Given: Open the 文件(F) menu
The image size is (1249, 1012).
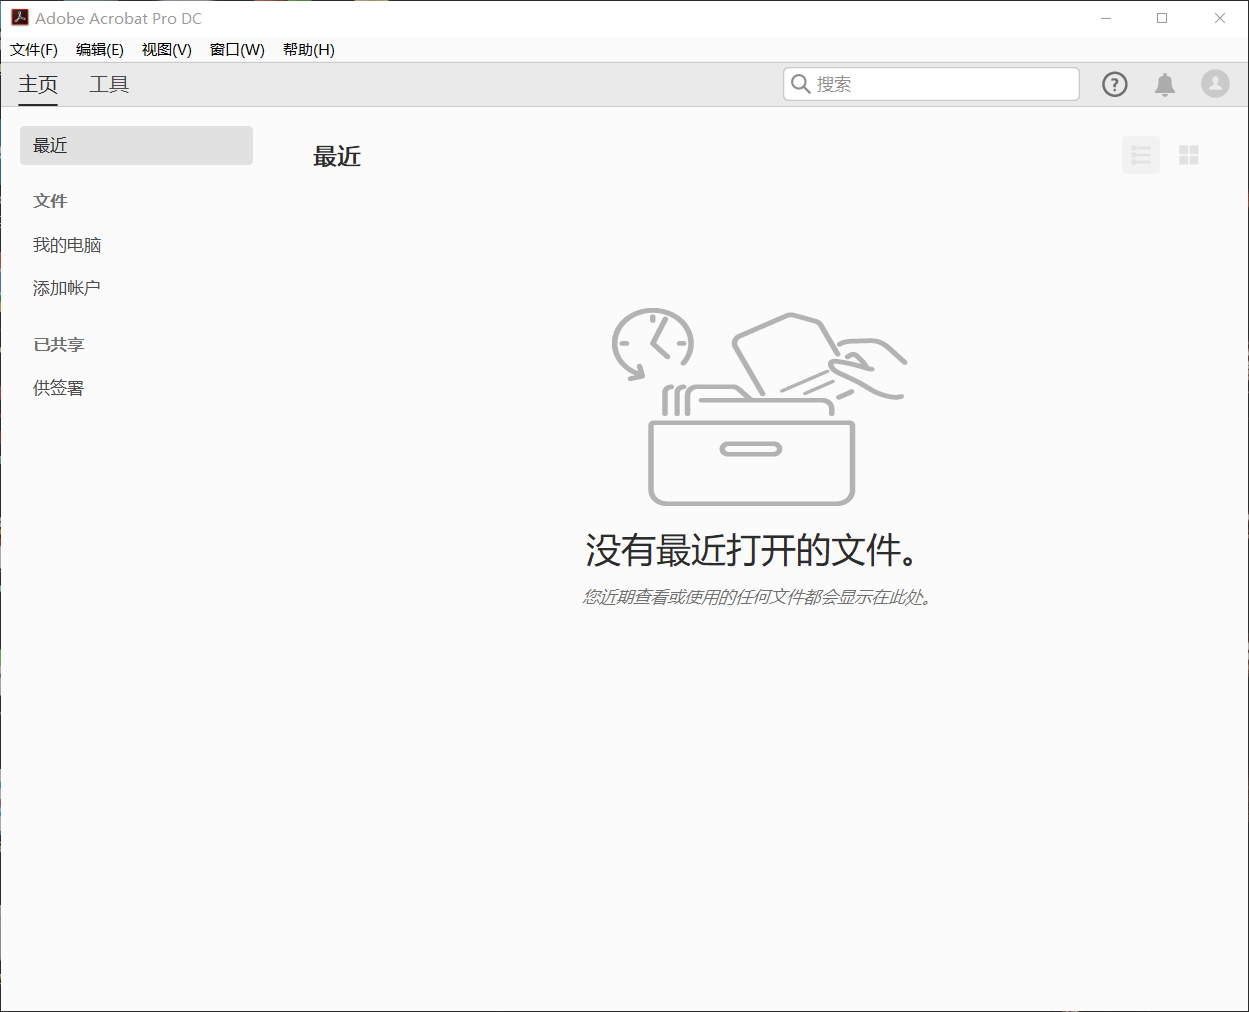Looking at the screenshot, I should (x=34, y=50).
